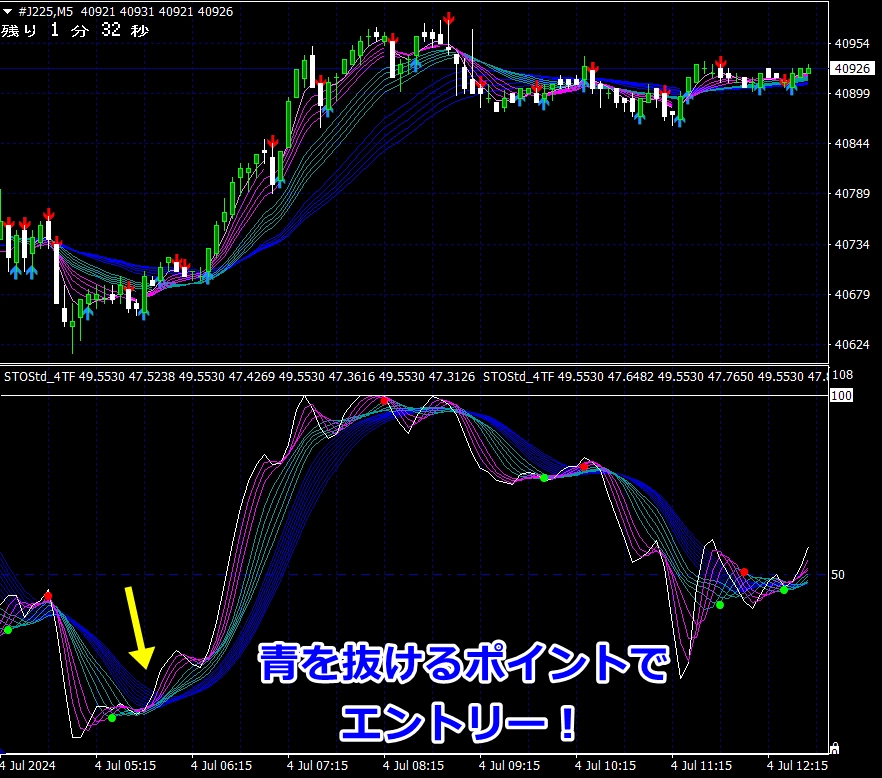Click the red dot nearest the 50 level label
Screen dimensions: 882x778
[x=743, y=572]
